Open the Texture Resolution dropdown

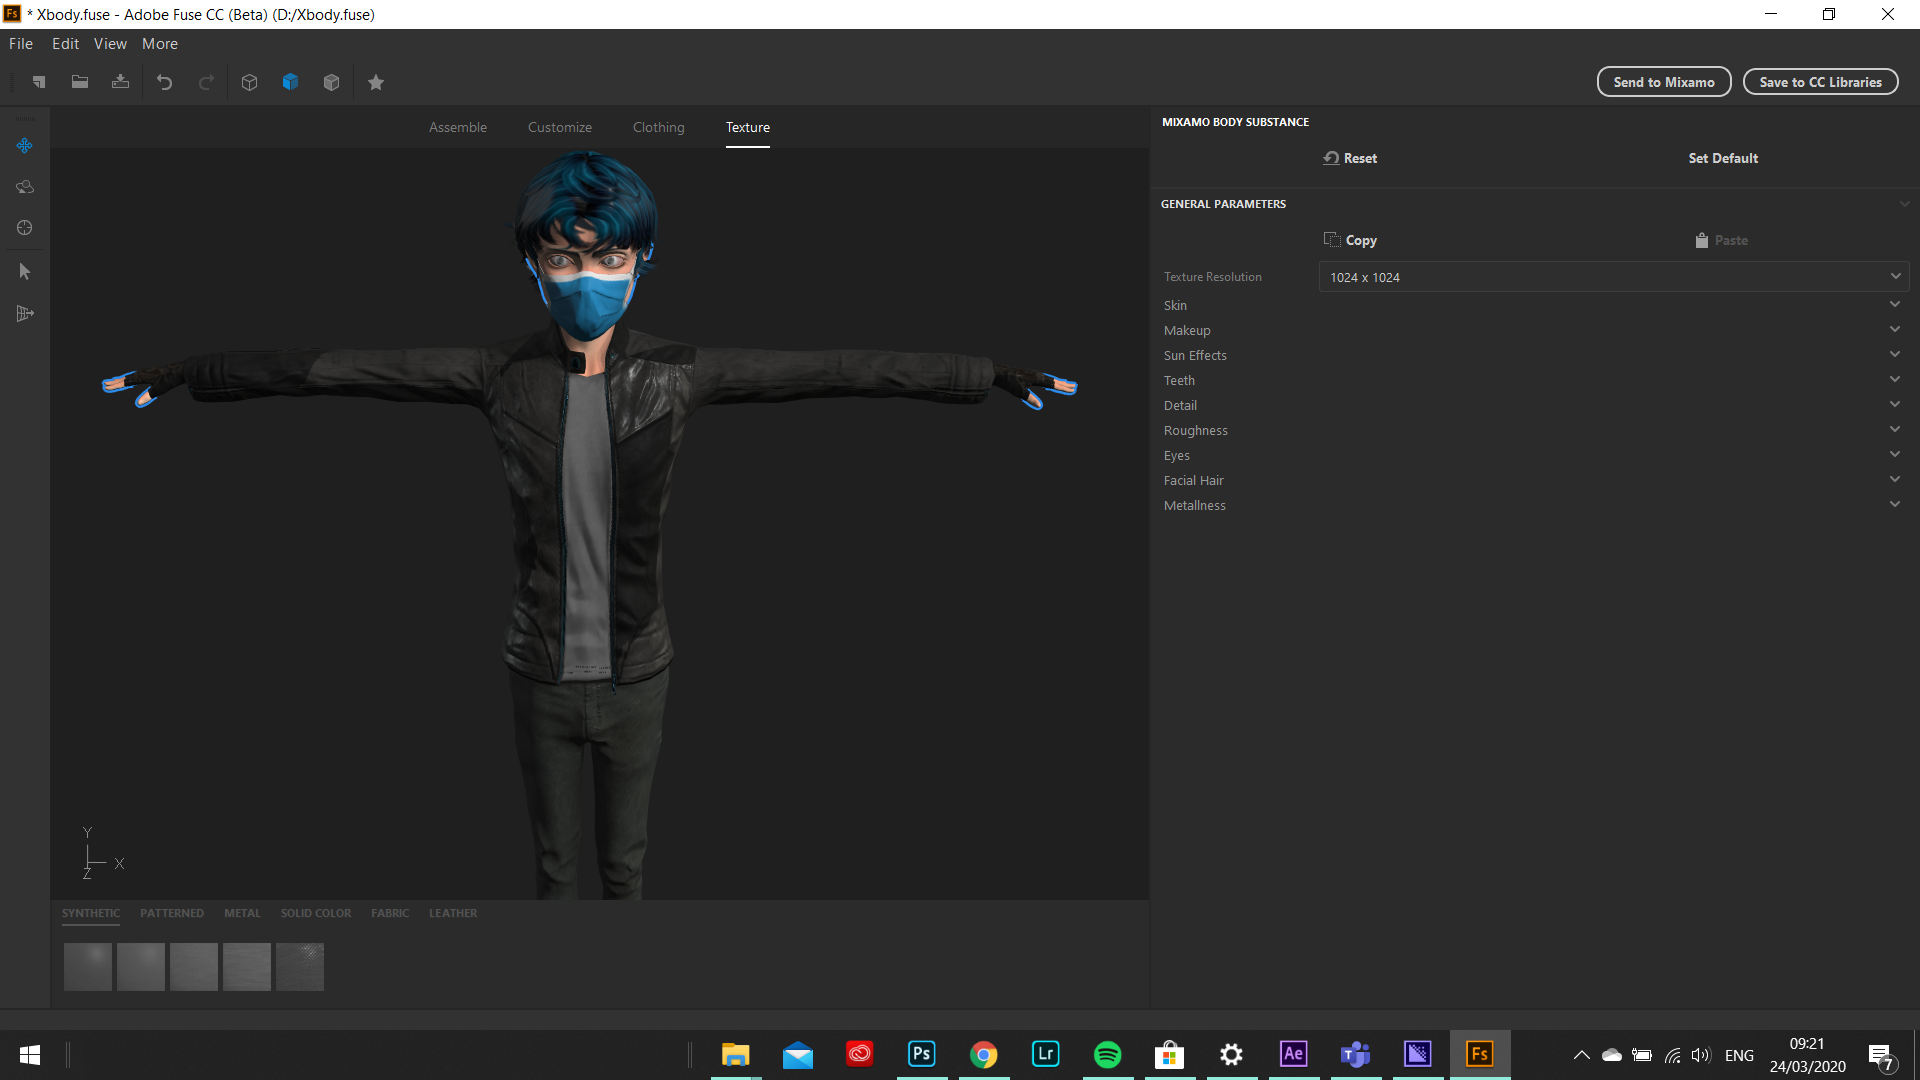(1613, 277)
